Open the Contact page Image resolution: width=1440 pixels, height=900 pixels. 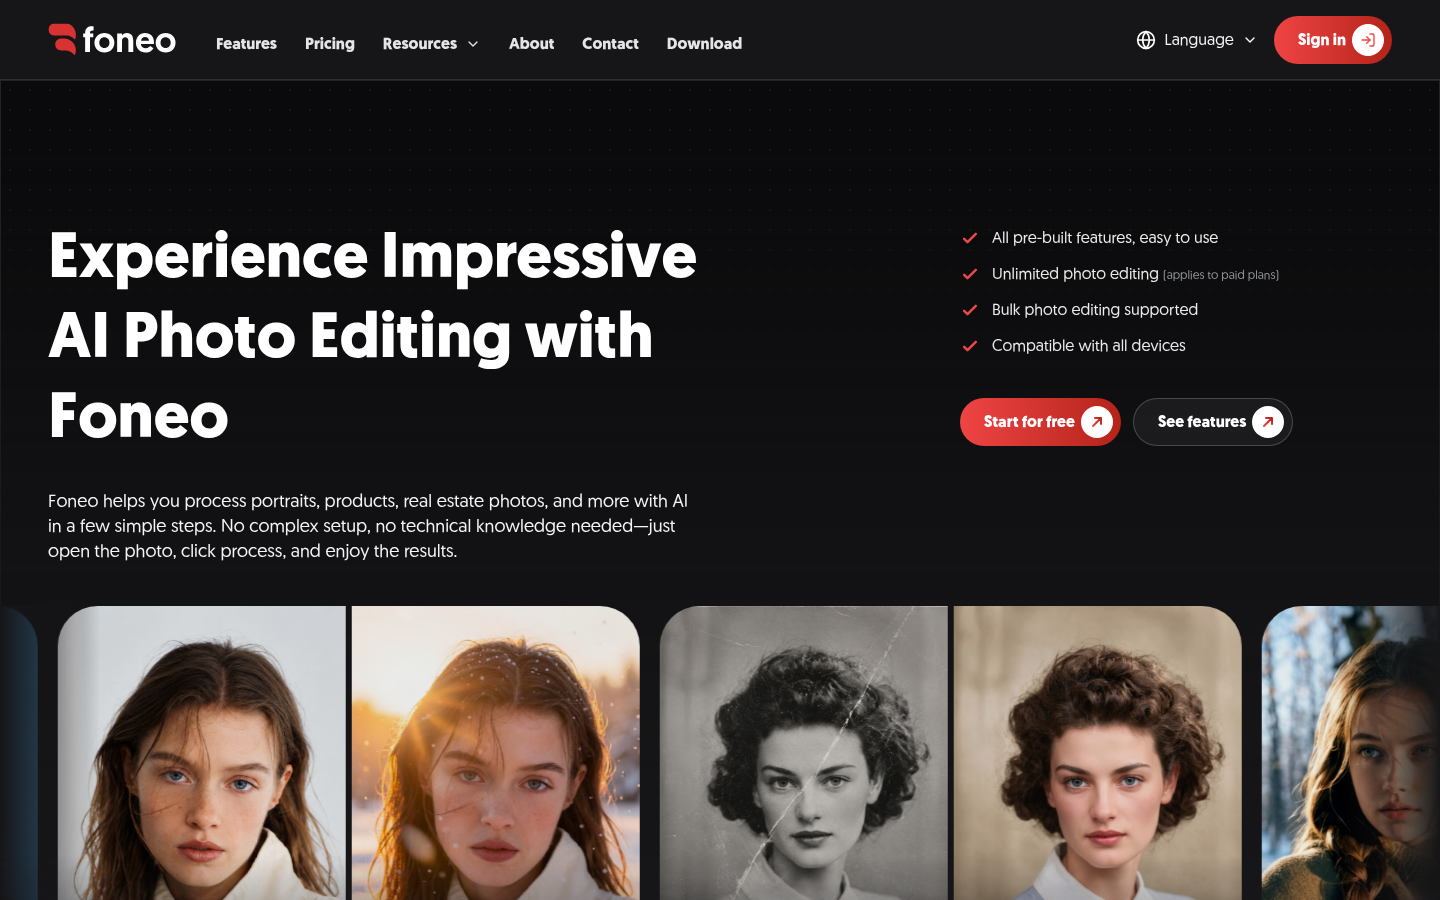pos(610,43)
